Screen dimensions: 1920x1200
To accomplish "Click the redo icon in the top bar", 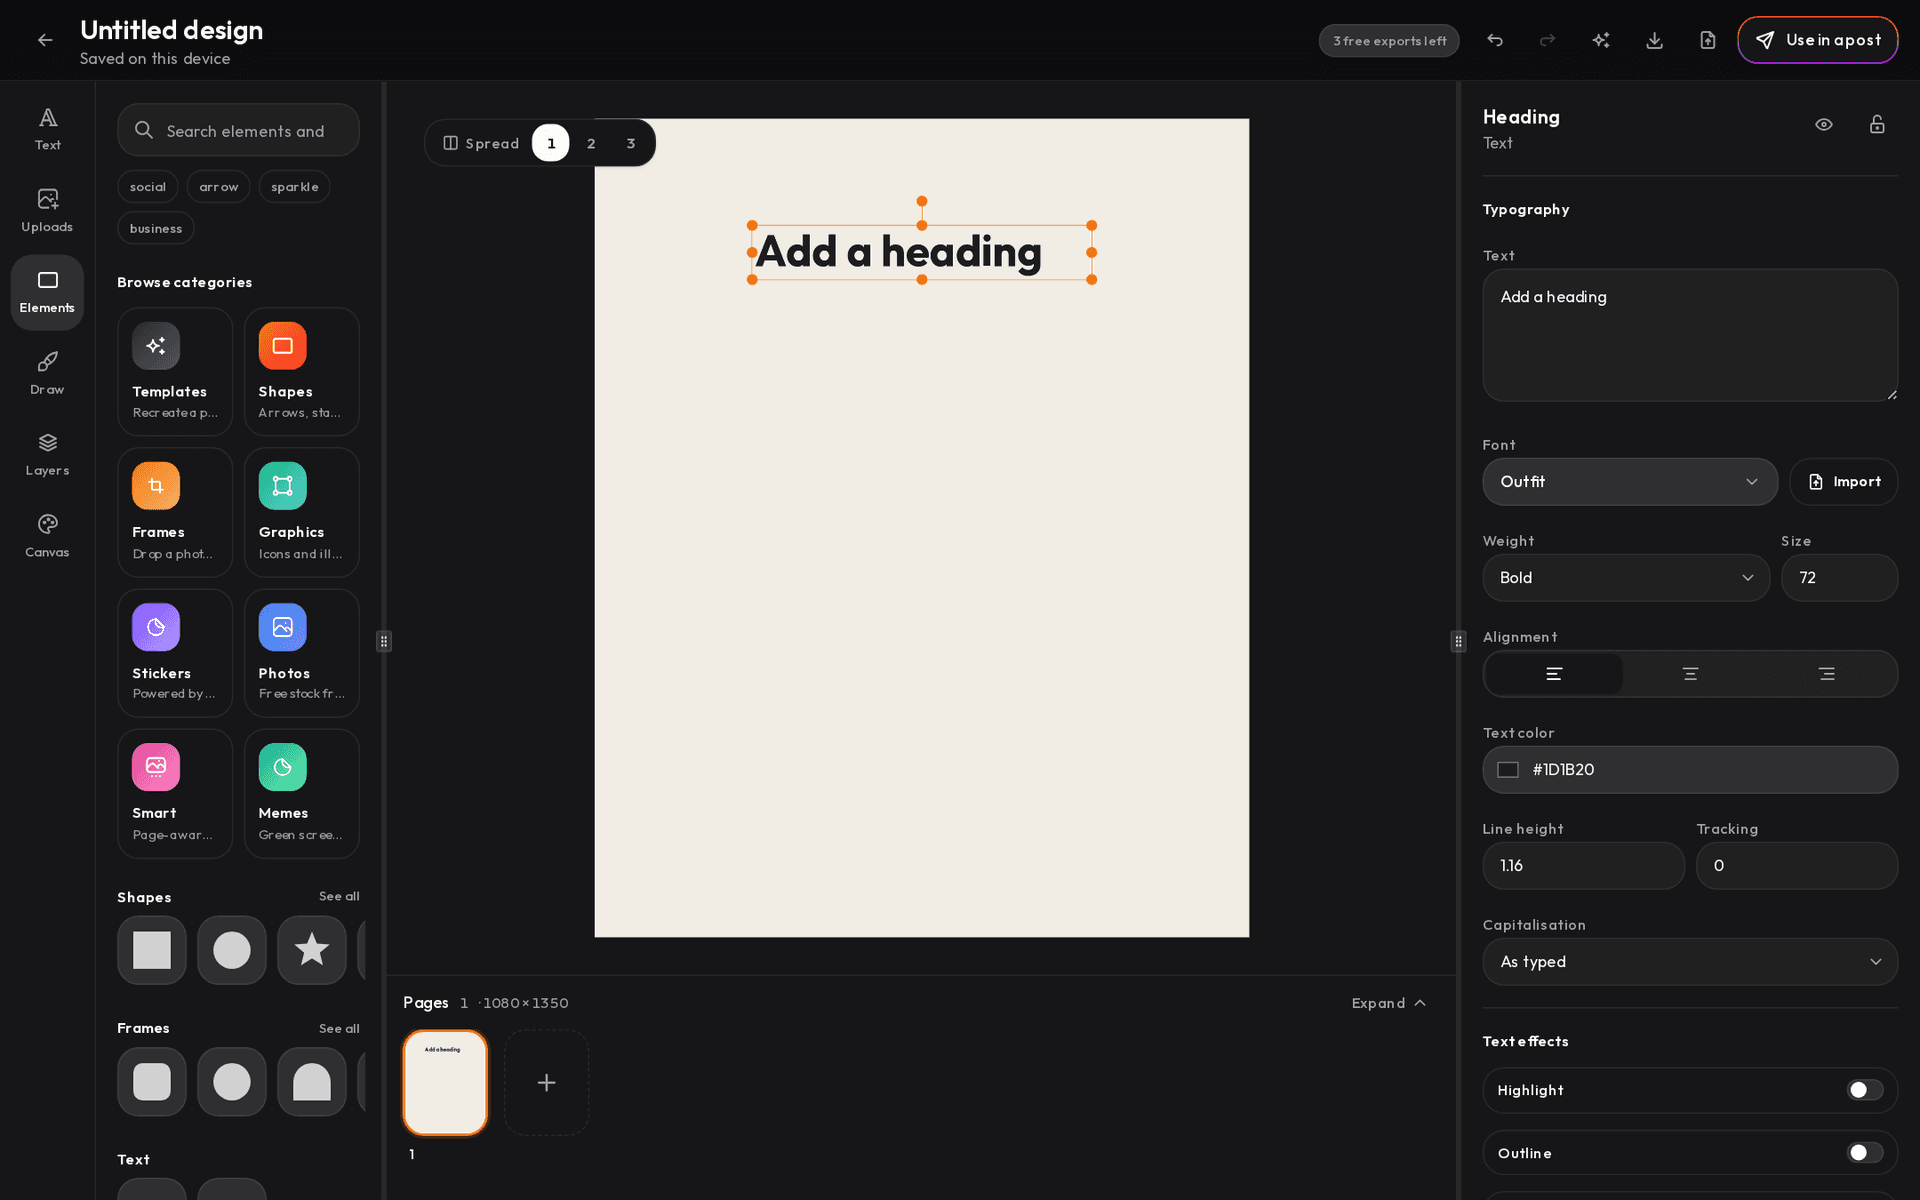I will (1548, 40).
